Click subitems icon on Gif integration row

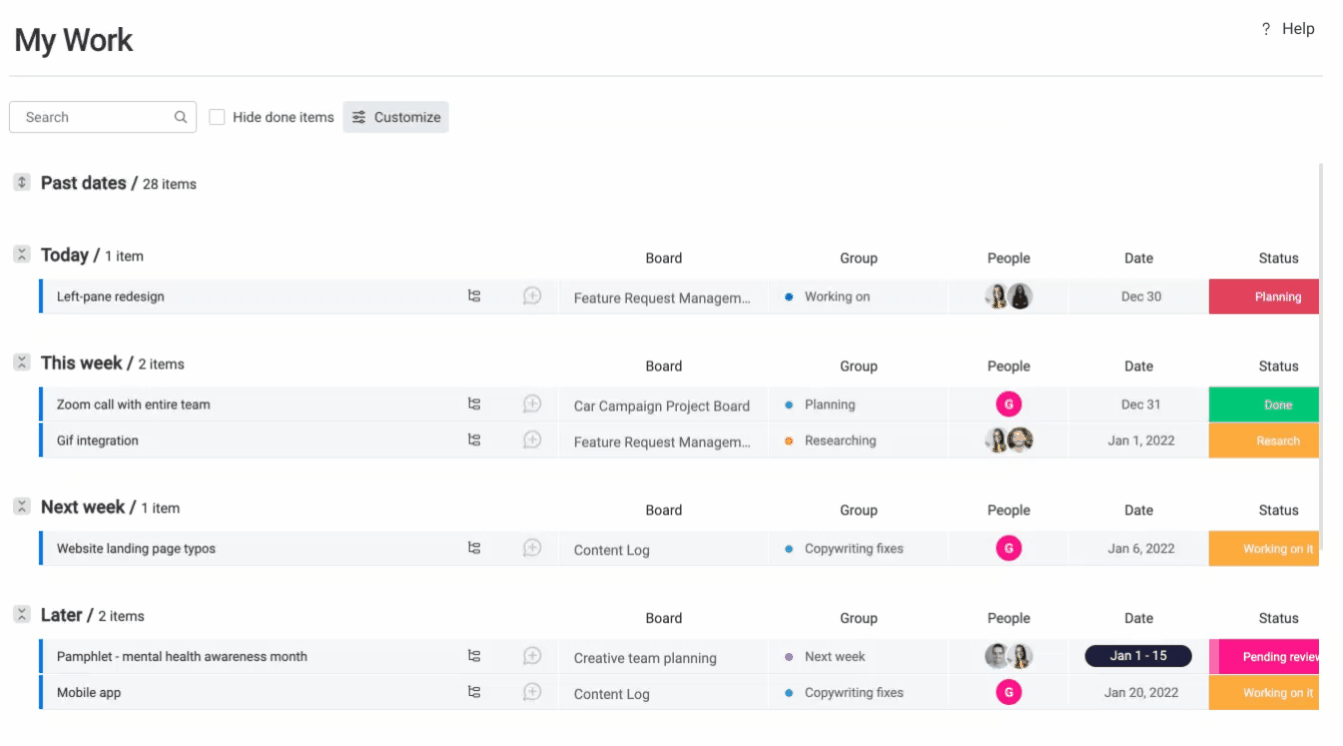pyautogui.click(x=474, y=440)
